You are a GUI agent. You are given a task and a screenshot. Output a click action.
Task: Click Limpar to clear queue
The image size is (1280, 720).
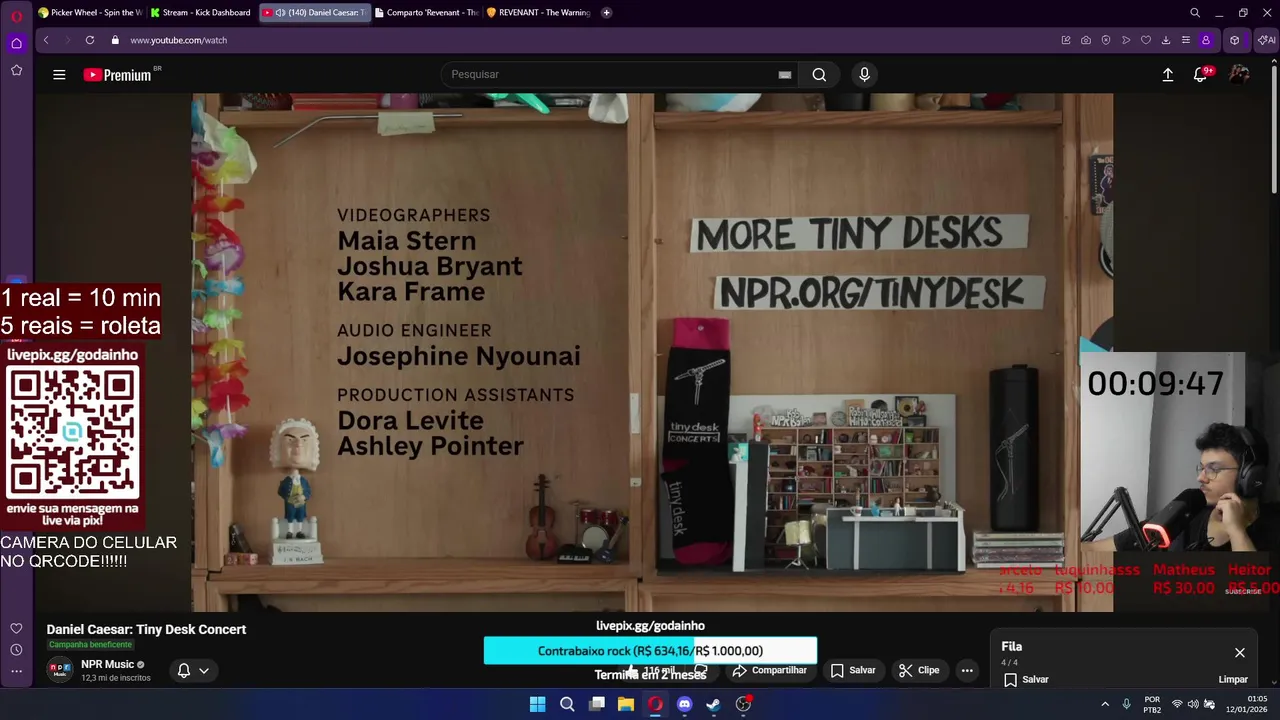(1233, 679)
